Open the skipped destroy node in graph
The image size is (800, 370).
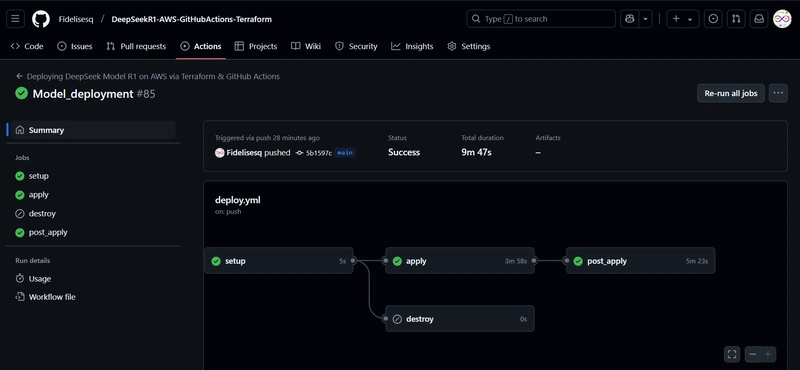(460, 319)
